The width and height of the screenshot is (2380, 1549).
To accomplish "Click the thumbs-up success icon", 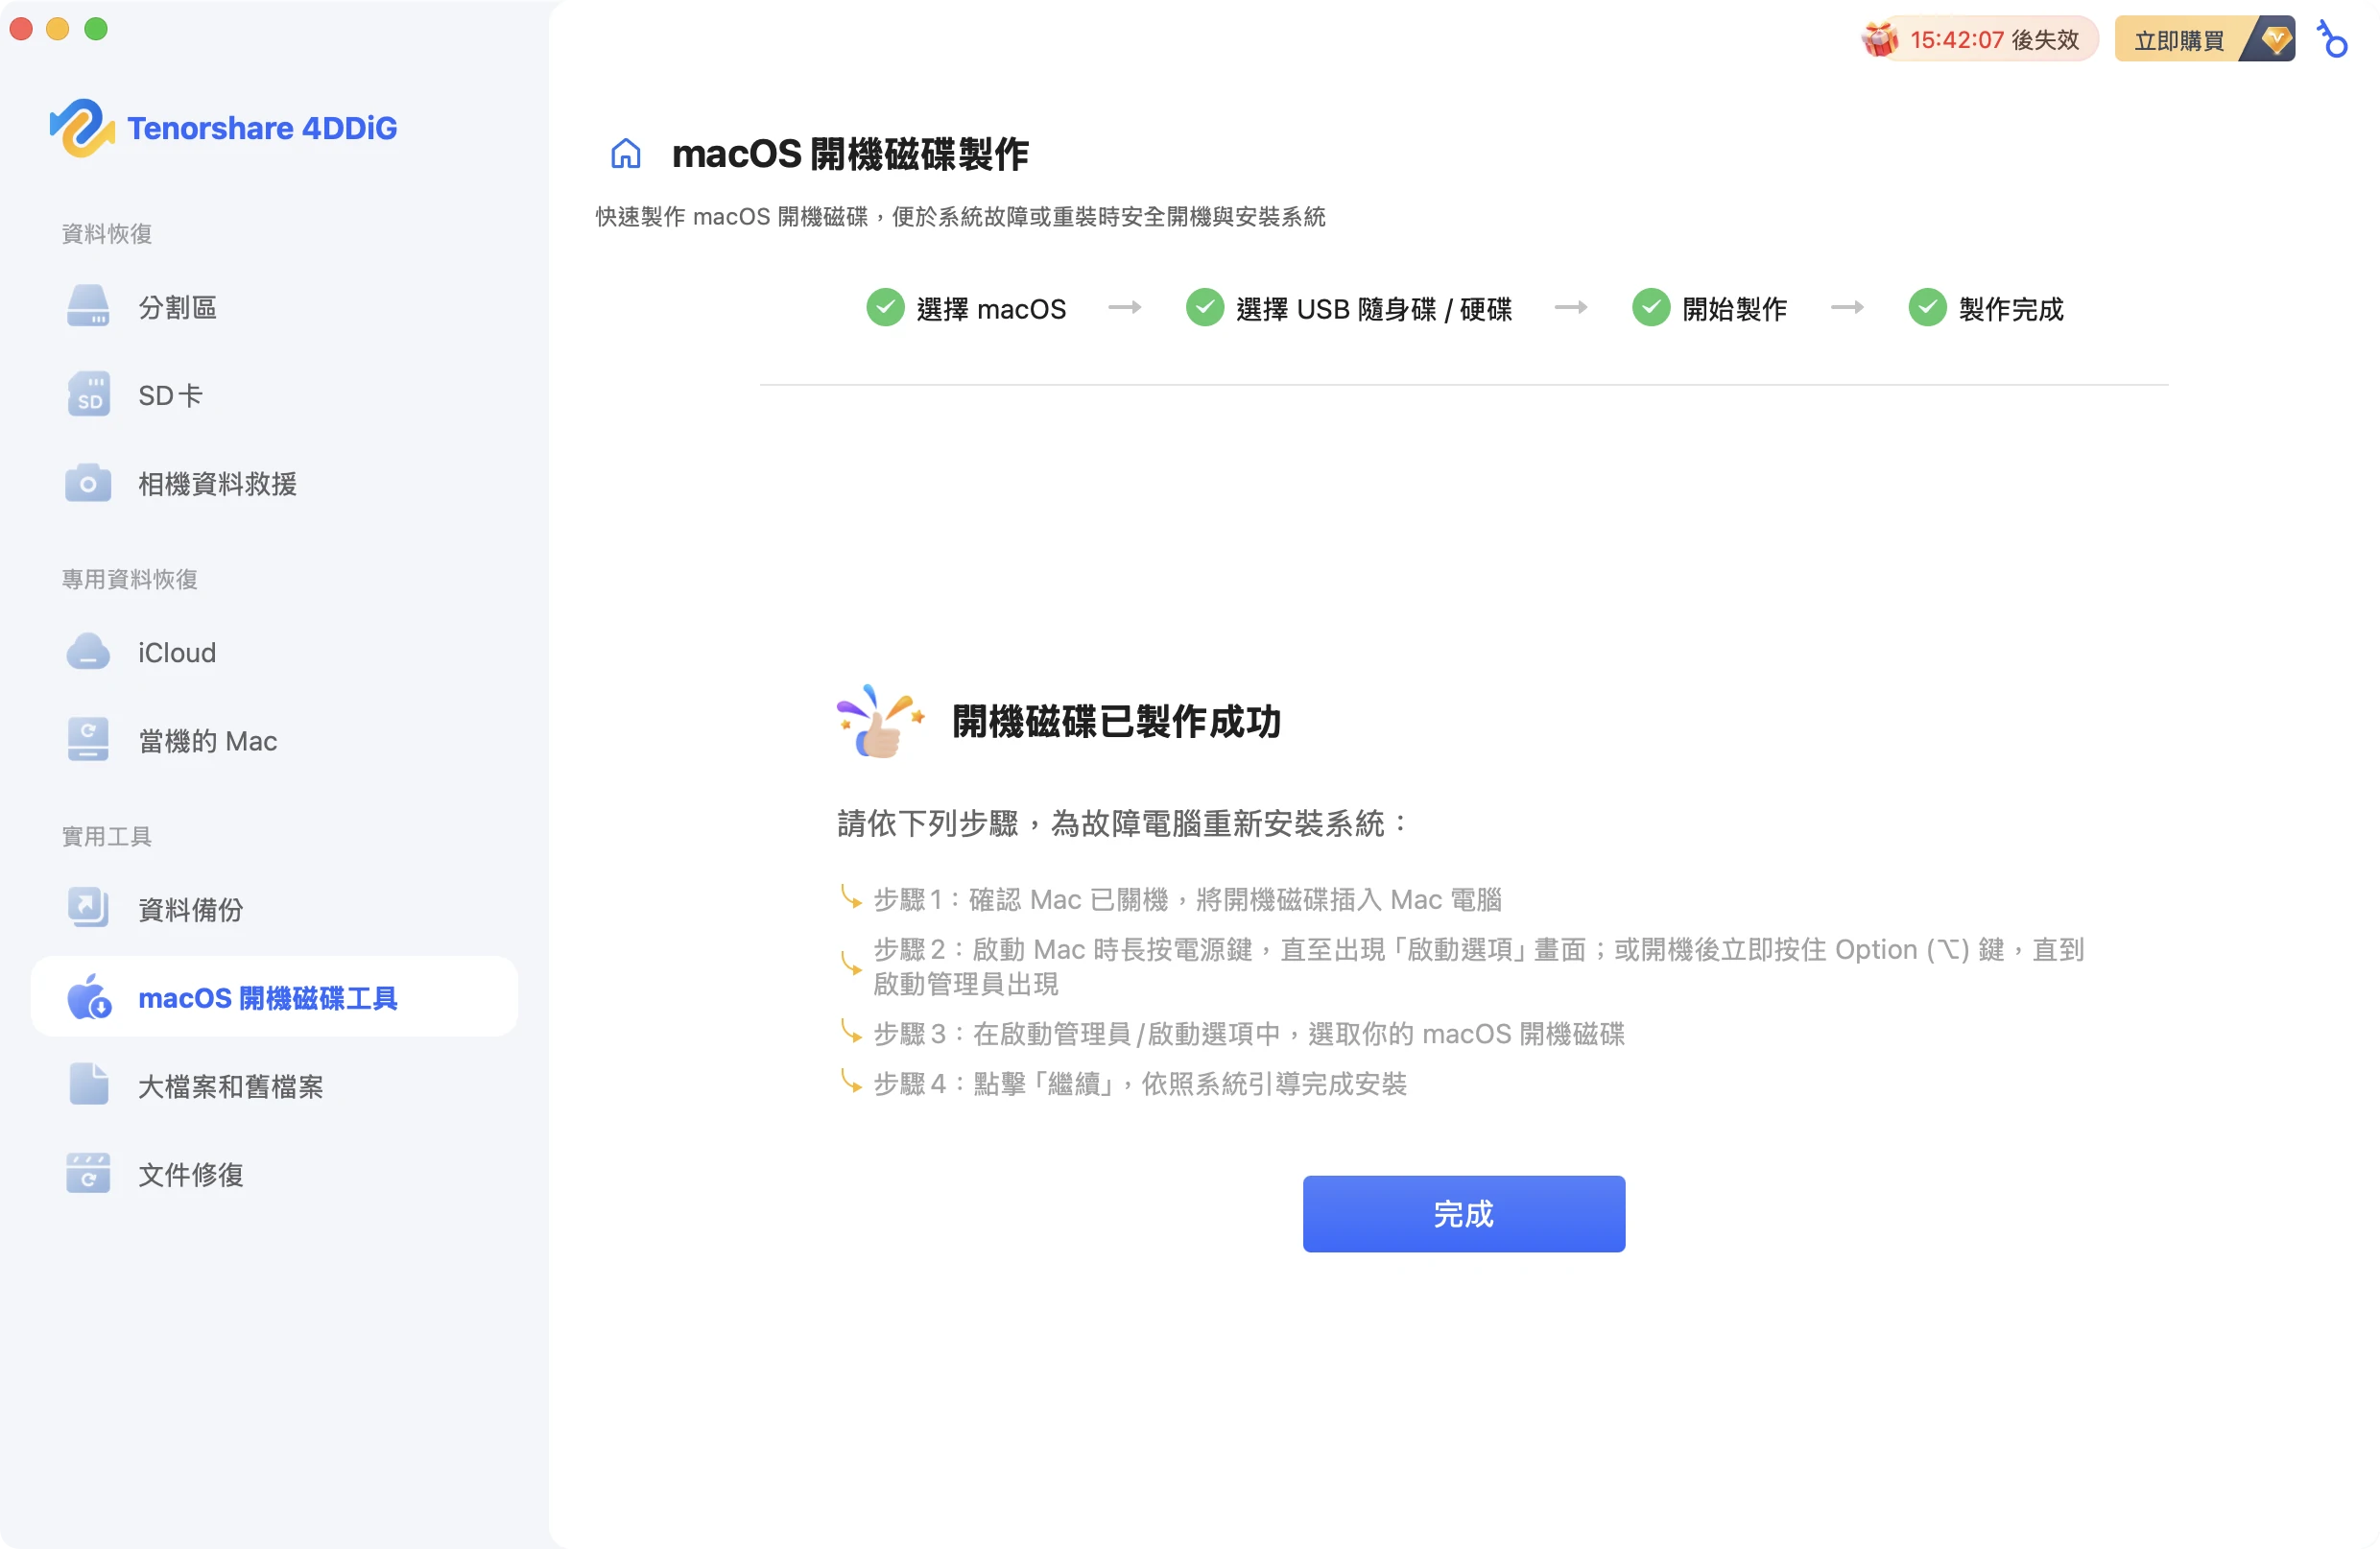I will [880, 721].
